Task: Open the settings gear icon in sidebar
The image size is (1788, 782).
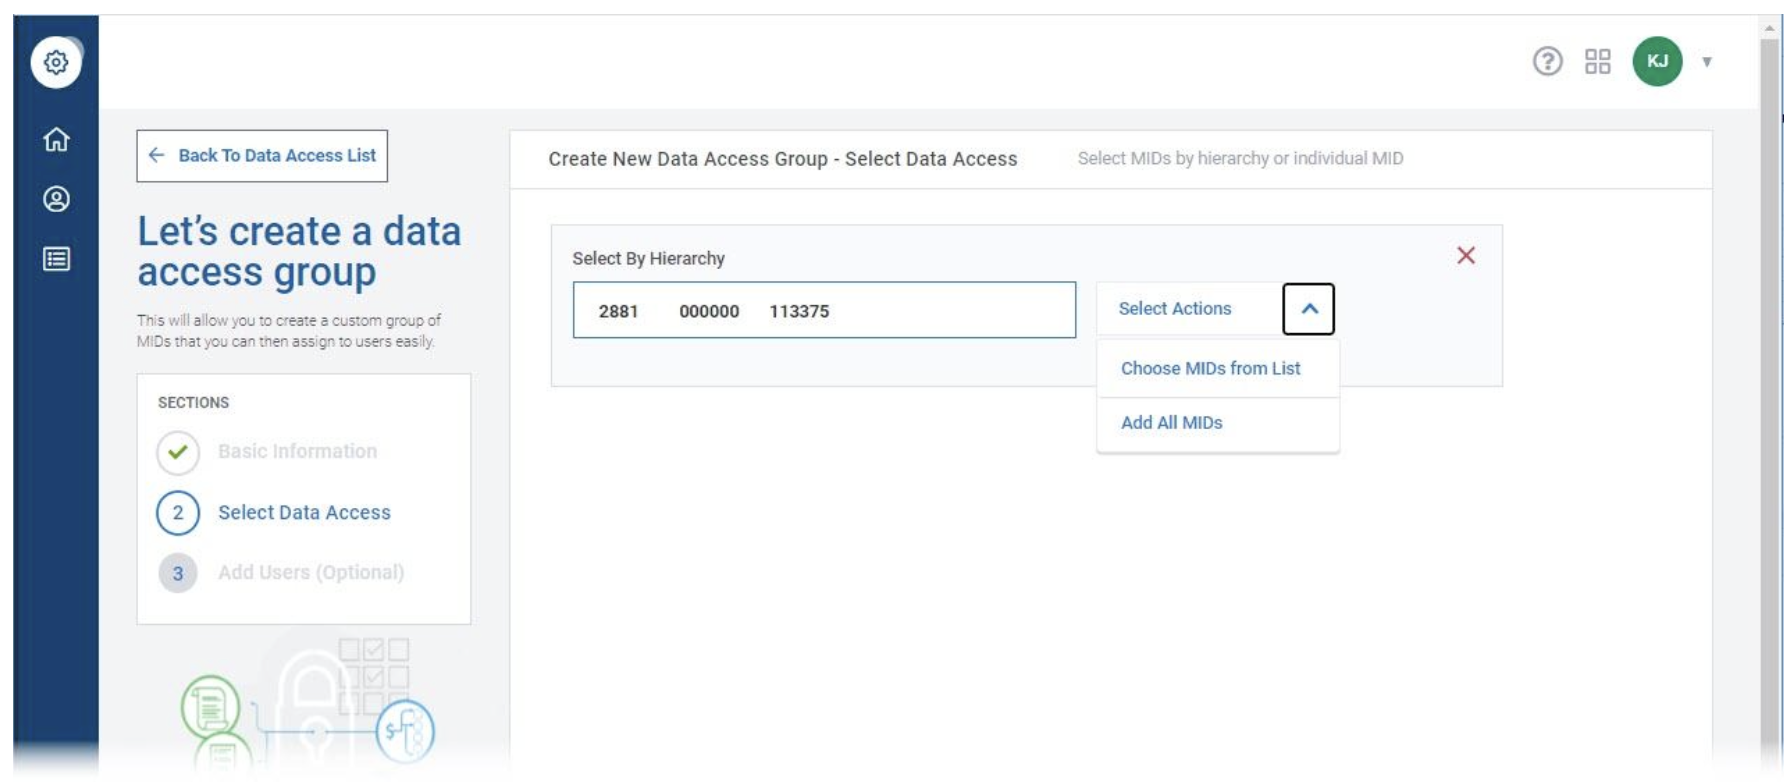Action: [56, 62]
